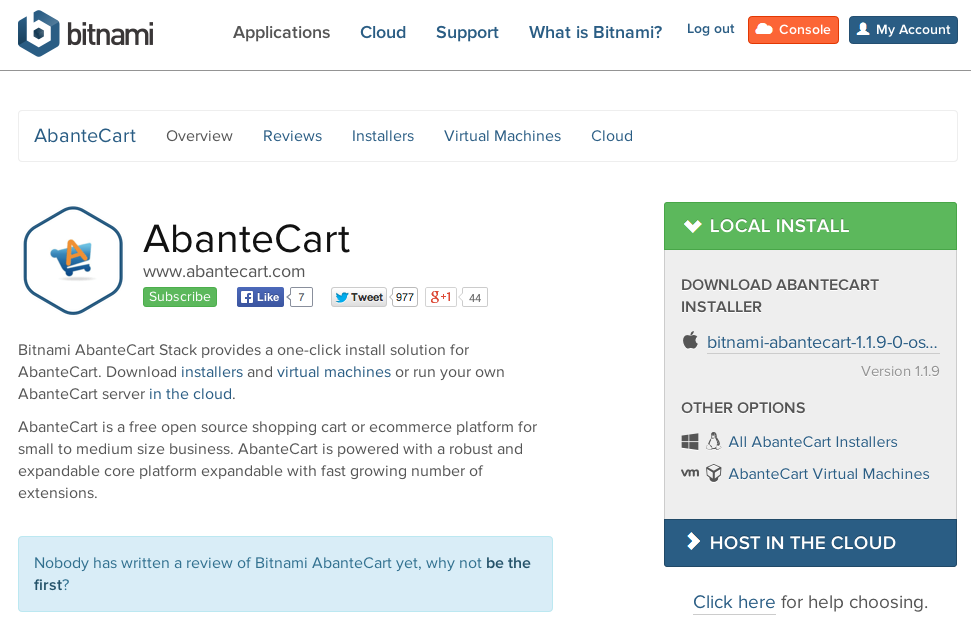
Task: Click the cube icon by Virtual Machines link
Action: (x=714, y=473)
